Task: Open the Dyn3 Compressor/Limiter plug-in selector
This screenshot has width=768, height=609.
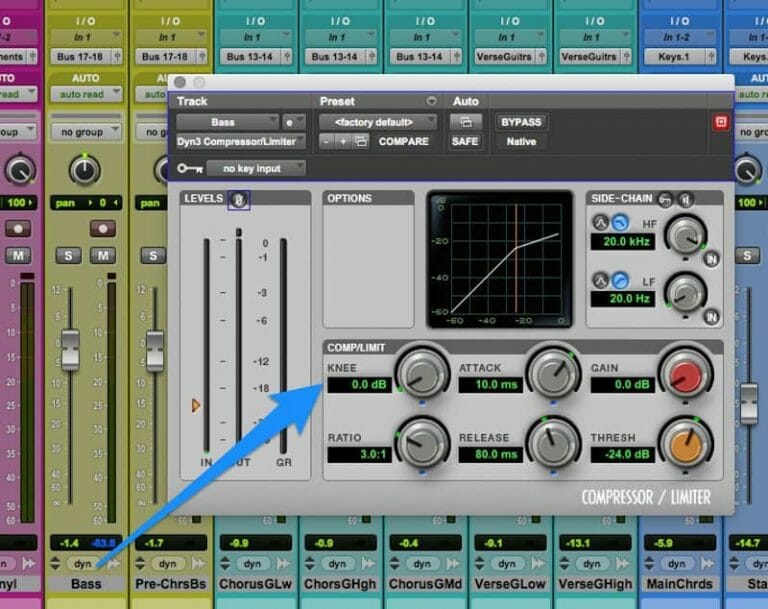Action: [241, 142]
